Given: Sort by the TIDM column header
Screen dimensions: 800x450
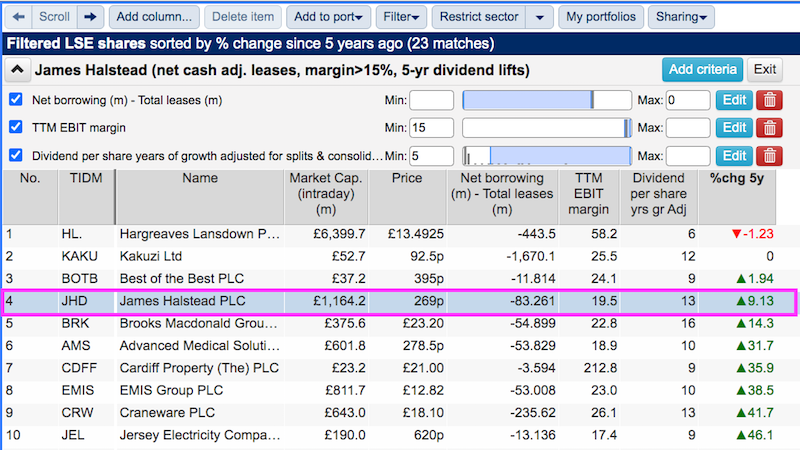Looking at the screenshot, I should coord(86,196).
